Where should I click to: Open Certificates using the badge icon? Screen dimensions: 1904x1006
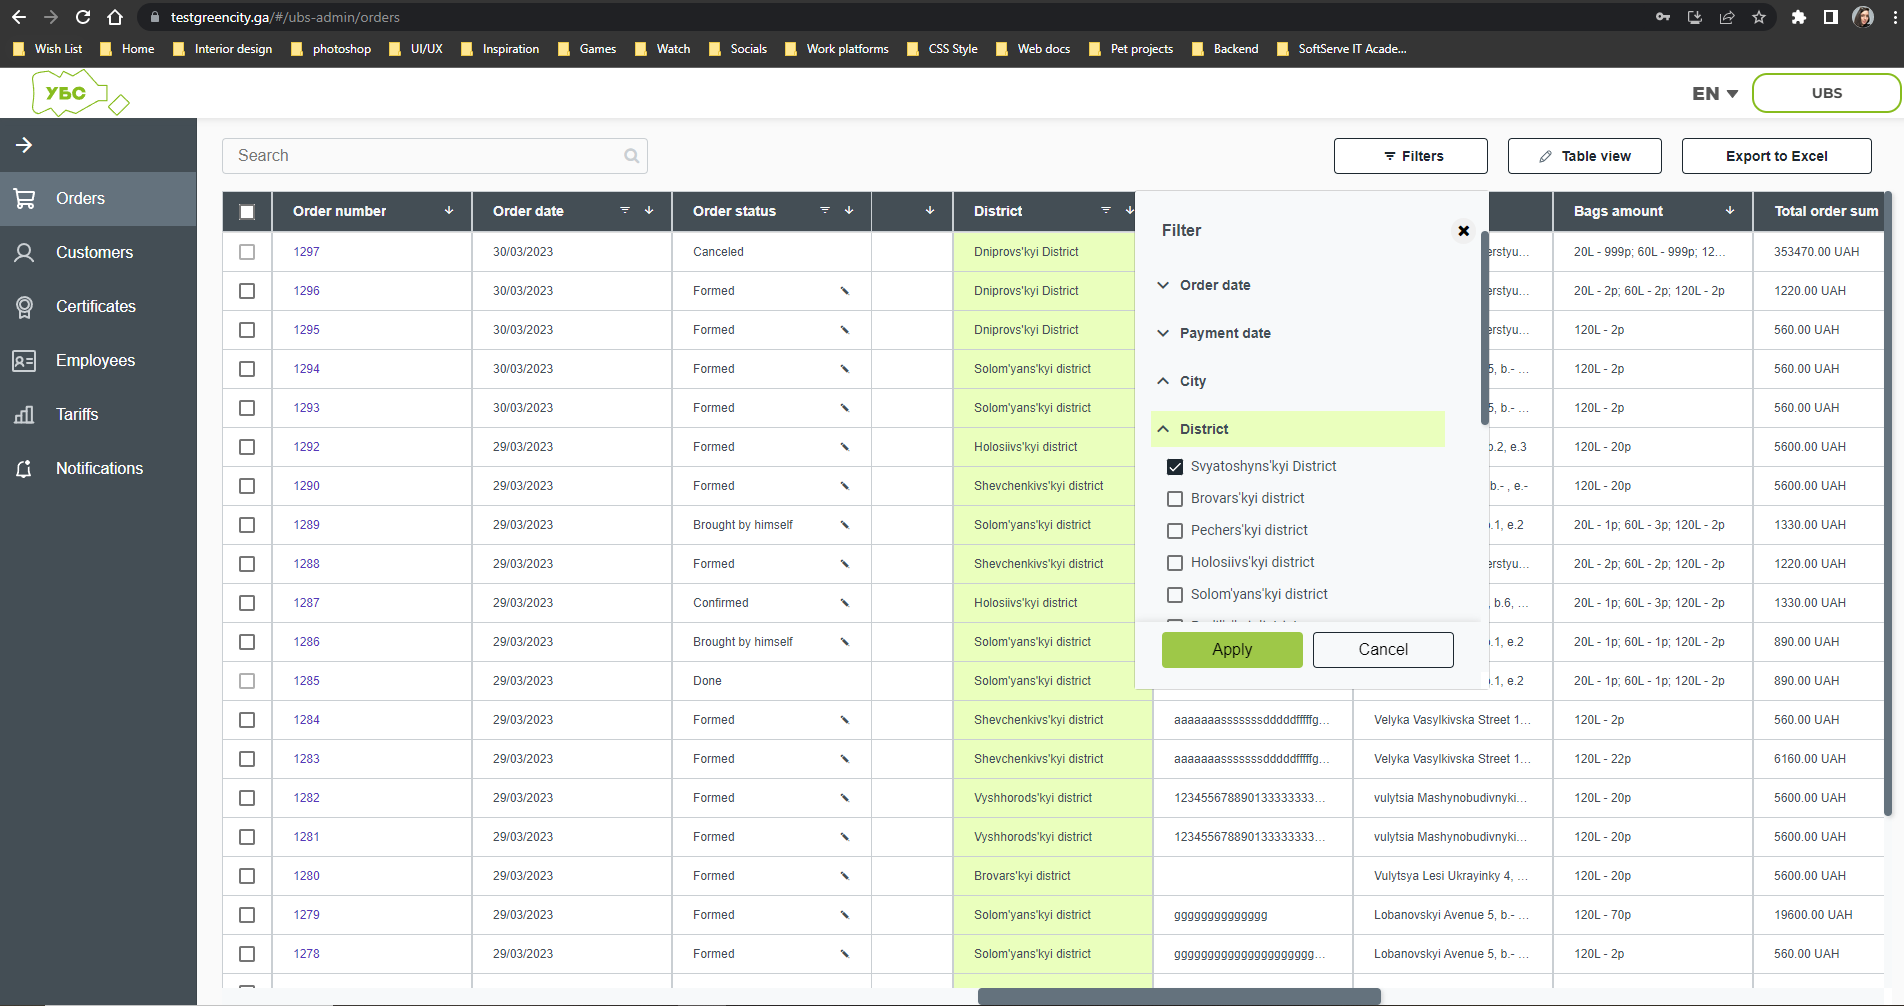[24, 306]
